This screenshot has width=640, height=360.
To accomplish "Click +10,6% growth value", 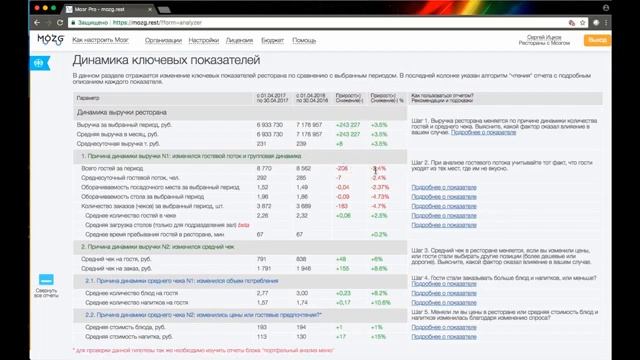I will [x=380, y=302].
